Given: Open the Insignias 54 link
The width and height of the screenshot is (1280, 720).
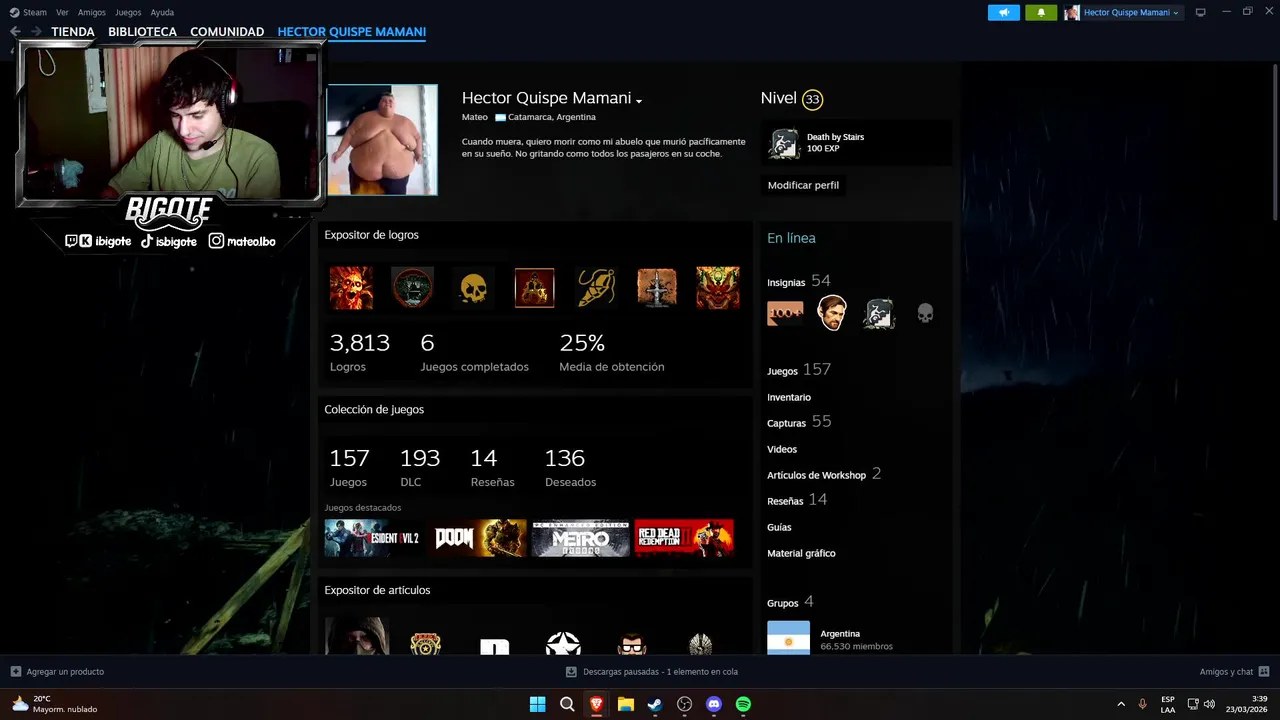Looking at the screenshot, I should pyautogui.click(x=799, y=281).
